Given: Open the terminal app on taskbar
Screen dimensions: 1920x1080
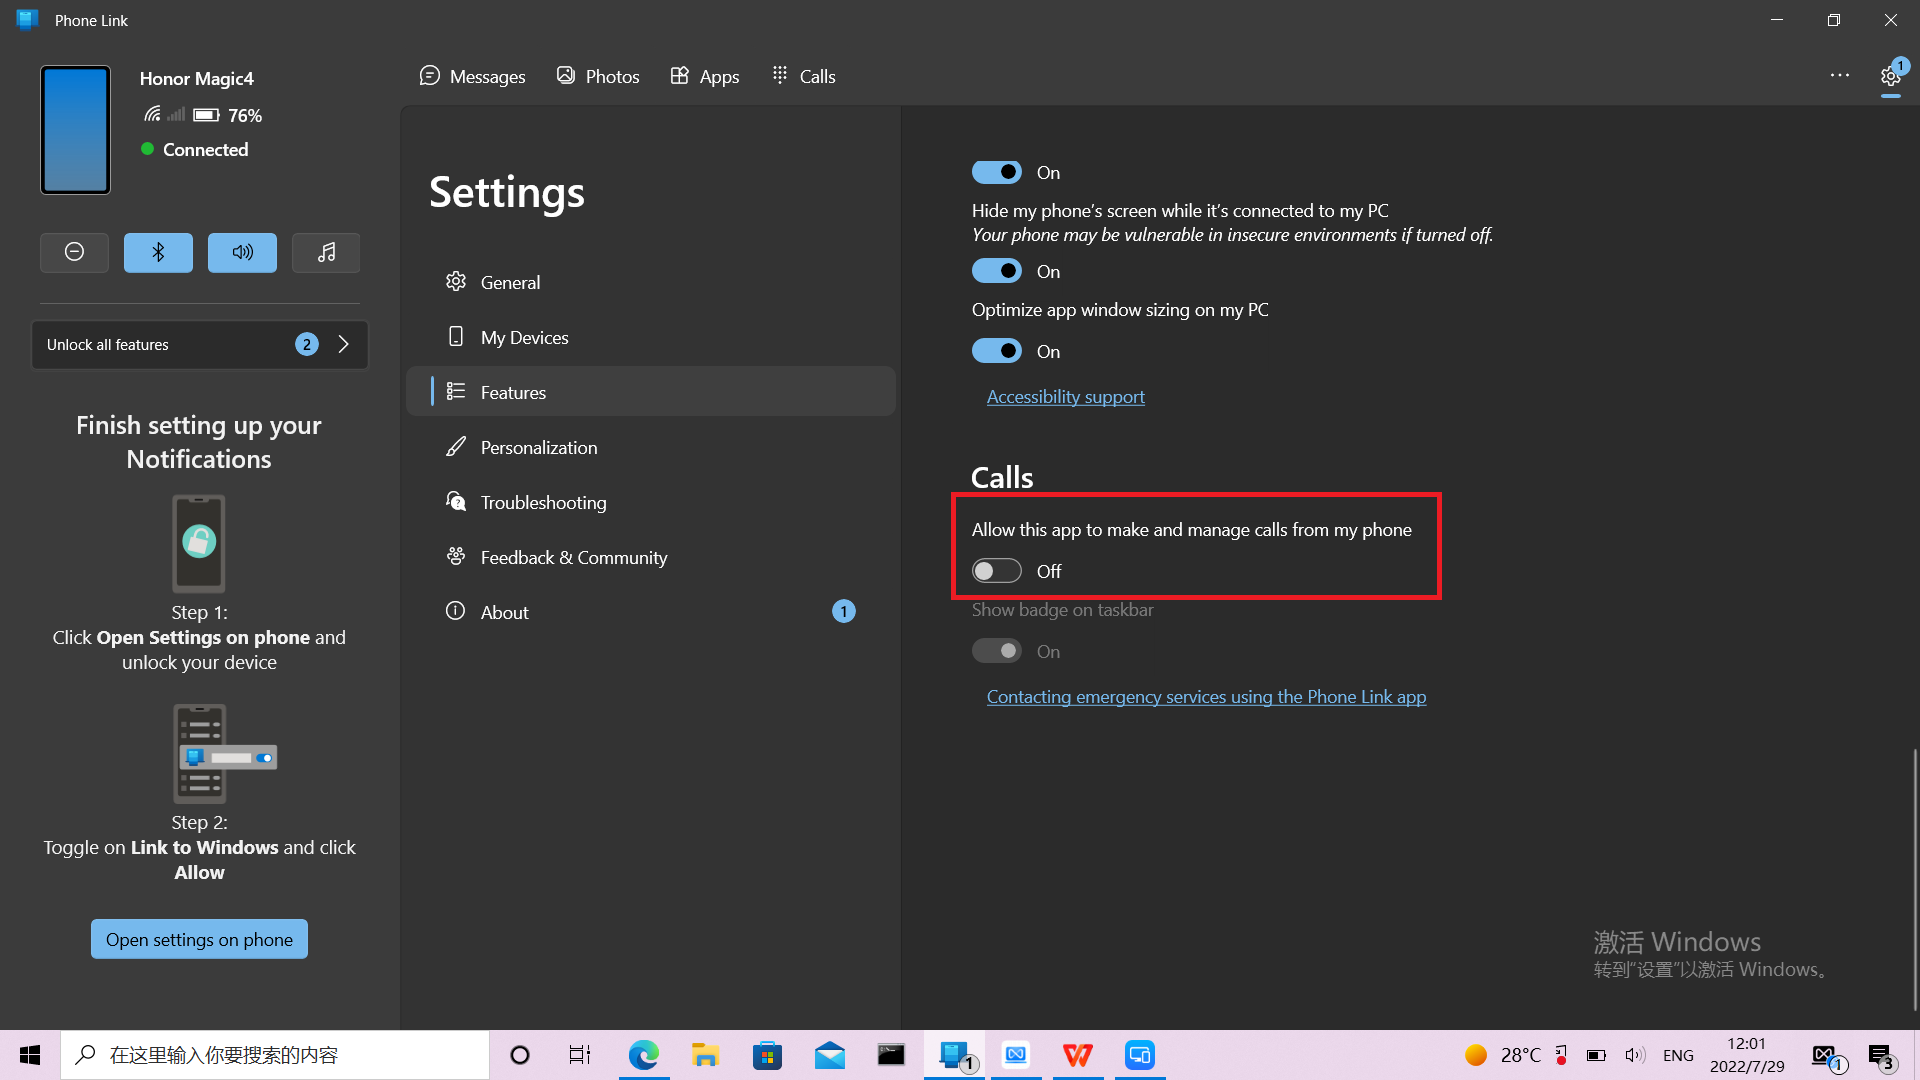Looking at the screenshot, I should click(x=891, y=1055).
